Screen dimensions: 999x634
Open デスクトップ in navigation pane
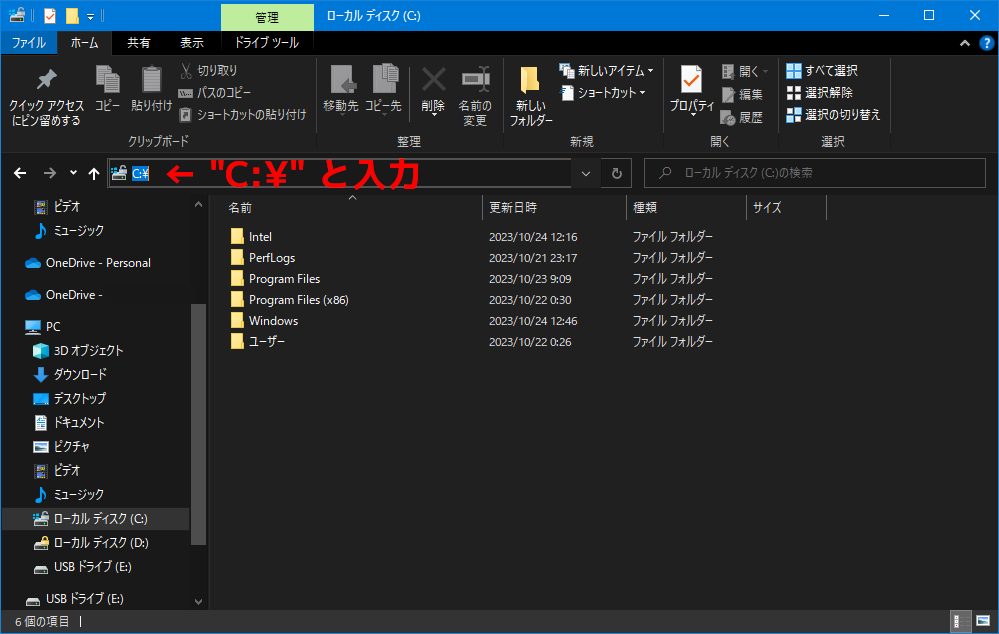click(x=79, y=399)
